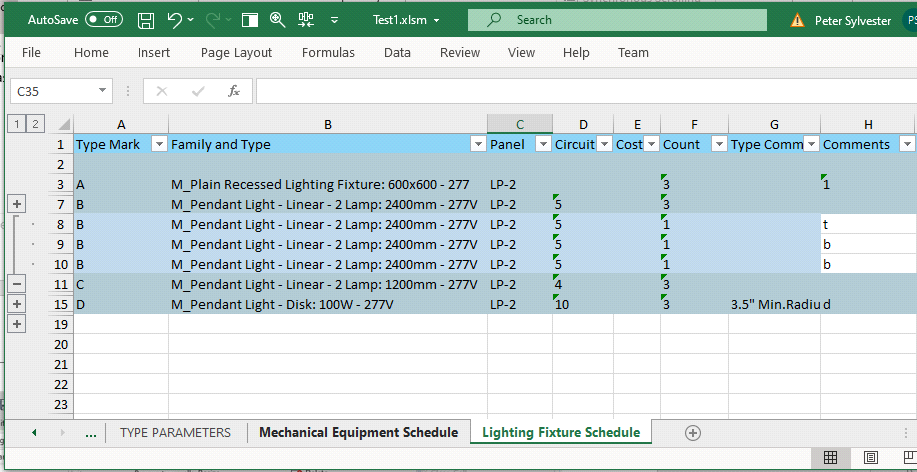Open the Page Layout ribbon tab
This screenshot has width=917, height=472.
236,53
